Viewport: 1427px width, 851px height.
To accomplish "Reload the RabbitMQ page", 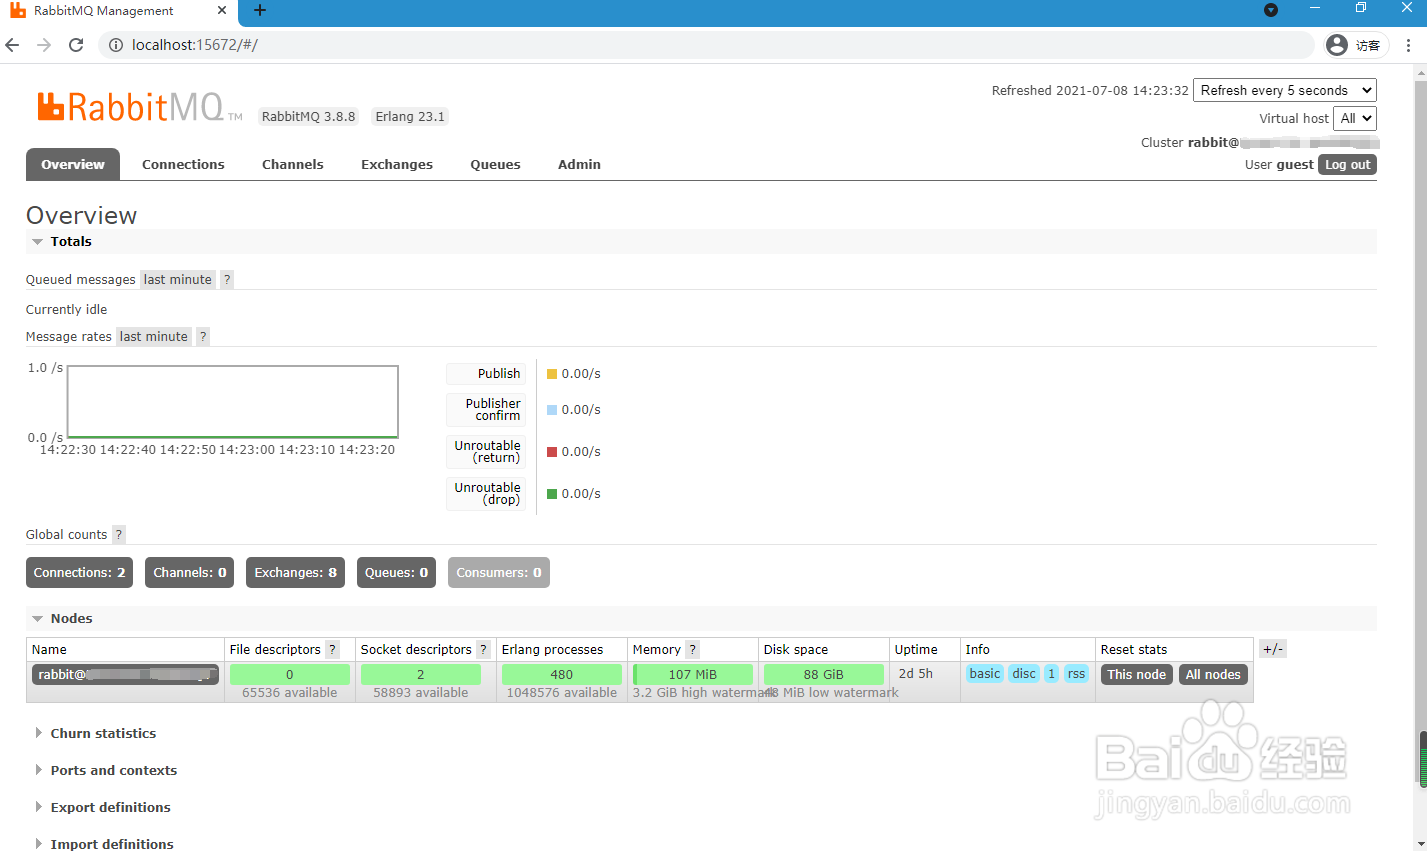I will [x=76, y=45].
